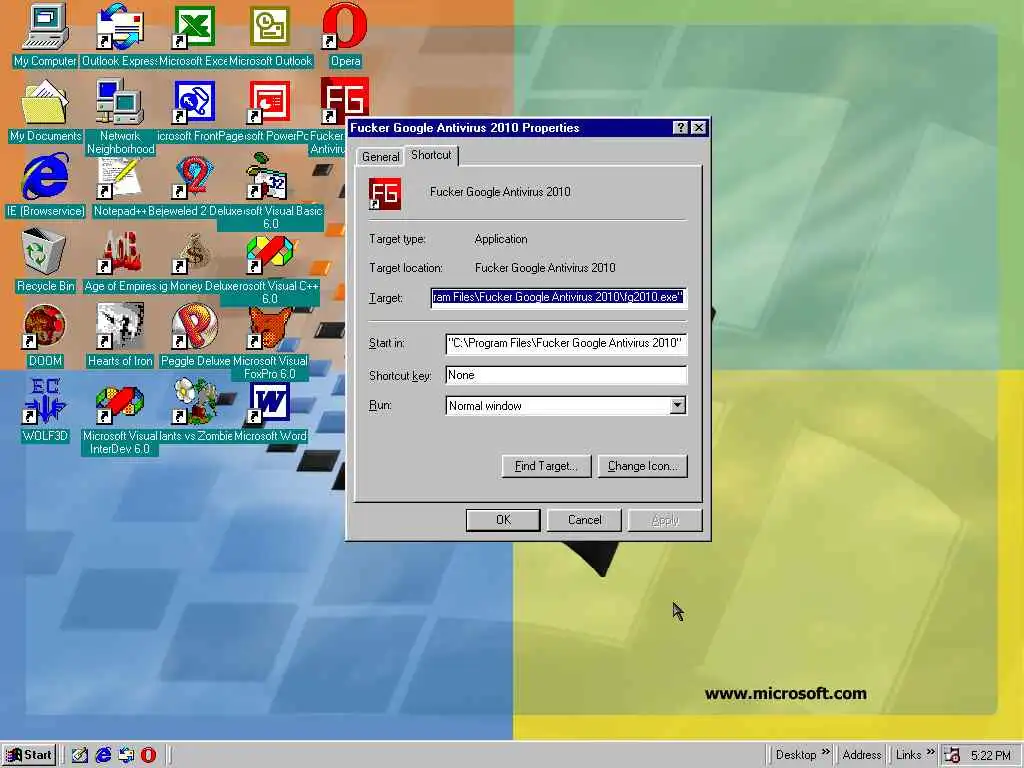The image size is (1024, 768).
Task: Select the Microsoft PowerPoint desktop shortcut
Action: coord(270,110)
